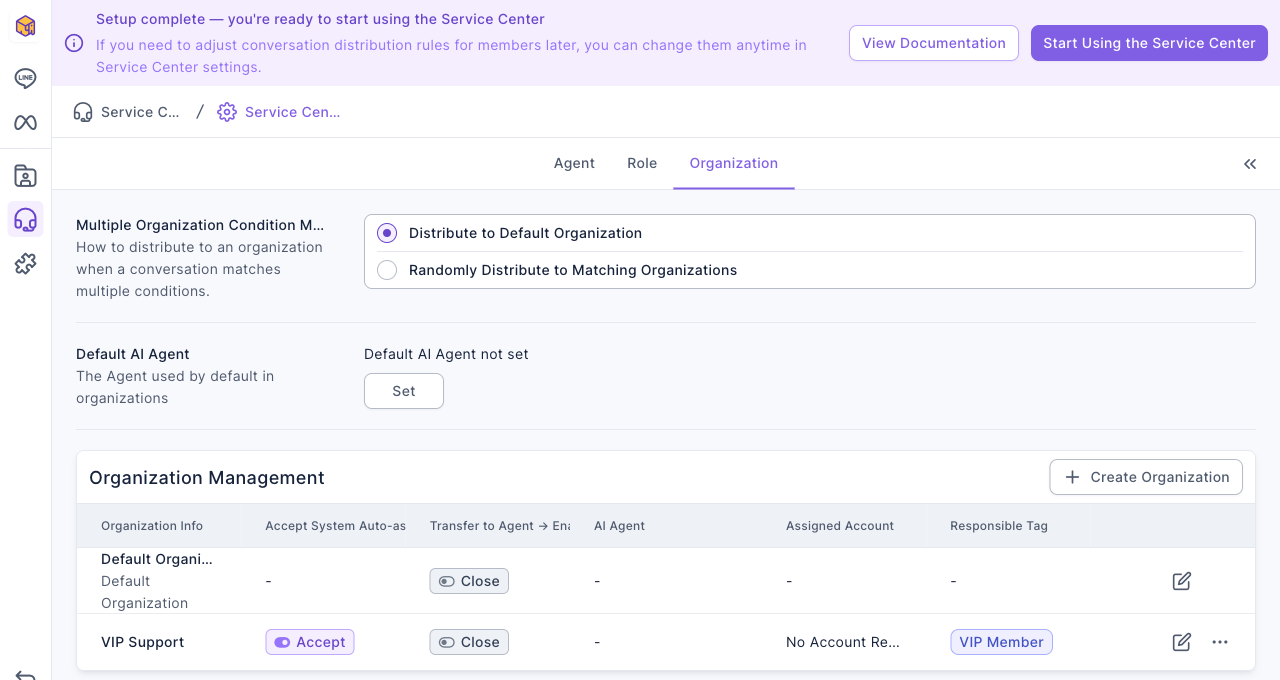Screen dimensions: 1280x680
Task: Edit the Default Organization row
Action: tap(1182, 581)
